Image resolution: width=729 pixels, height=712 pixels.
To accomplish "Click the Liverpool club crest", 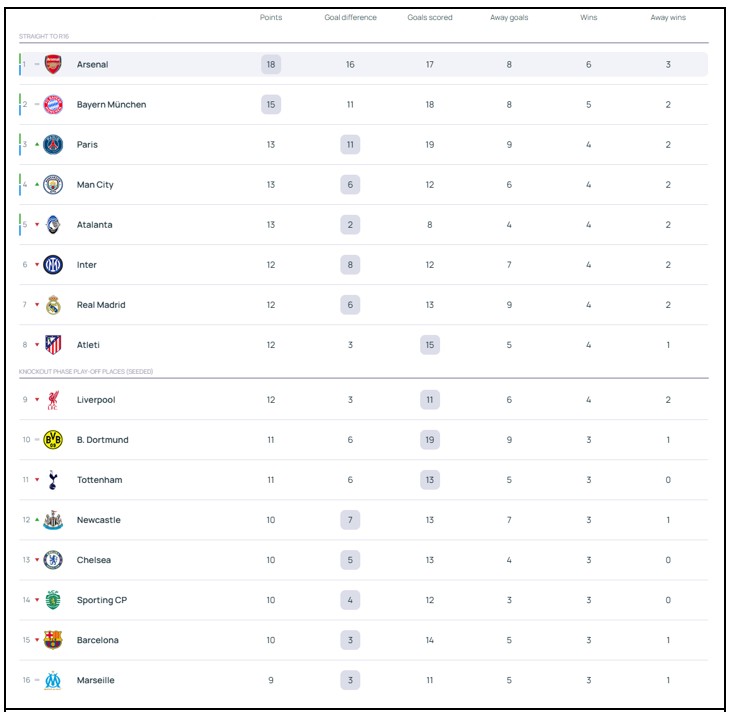I will (x=53, y=400).
